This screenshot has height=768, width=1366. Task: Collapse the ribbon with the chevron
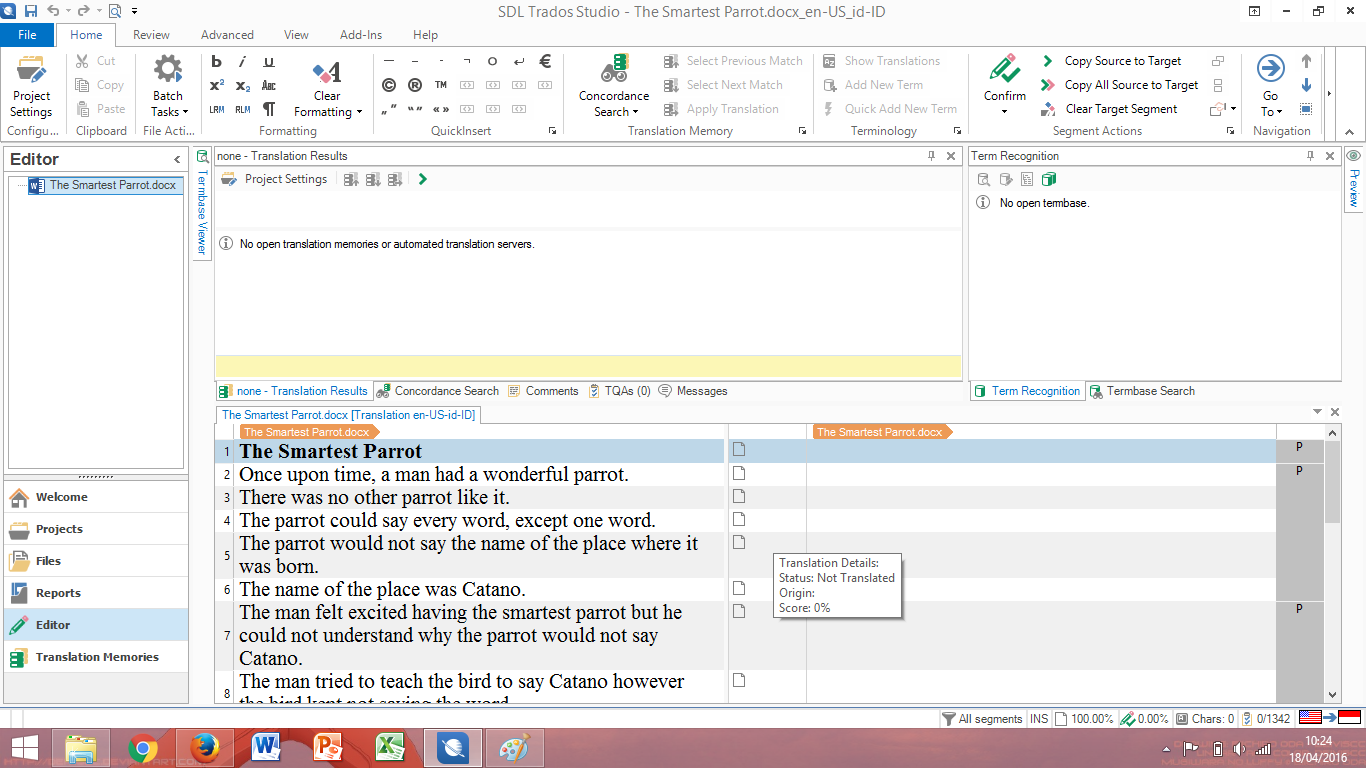tap(1349, 131)
